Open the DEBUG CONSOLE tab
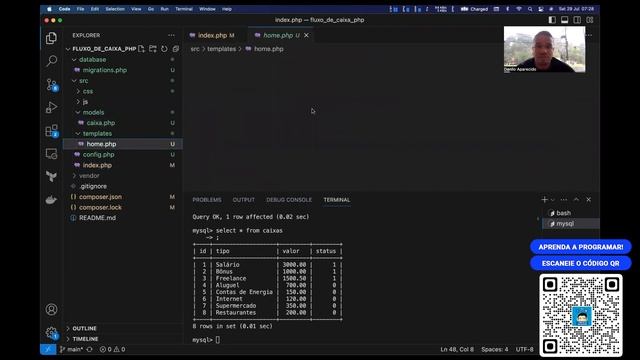This screenshot has width=640, height=360. click(289, 200)
